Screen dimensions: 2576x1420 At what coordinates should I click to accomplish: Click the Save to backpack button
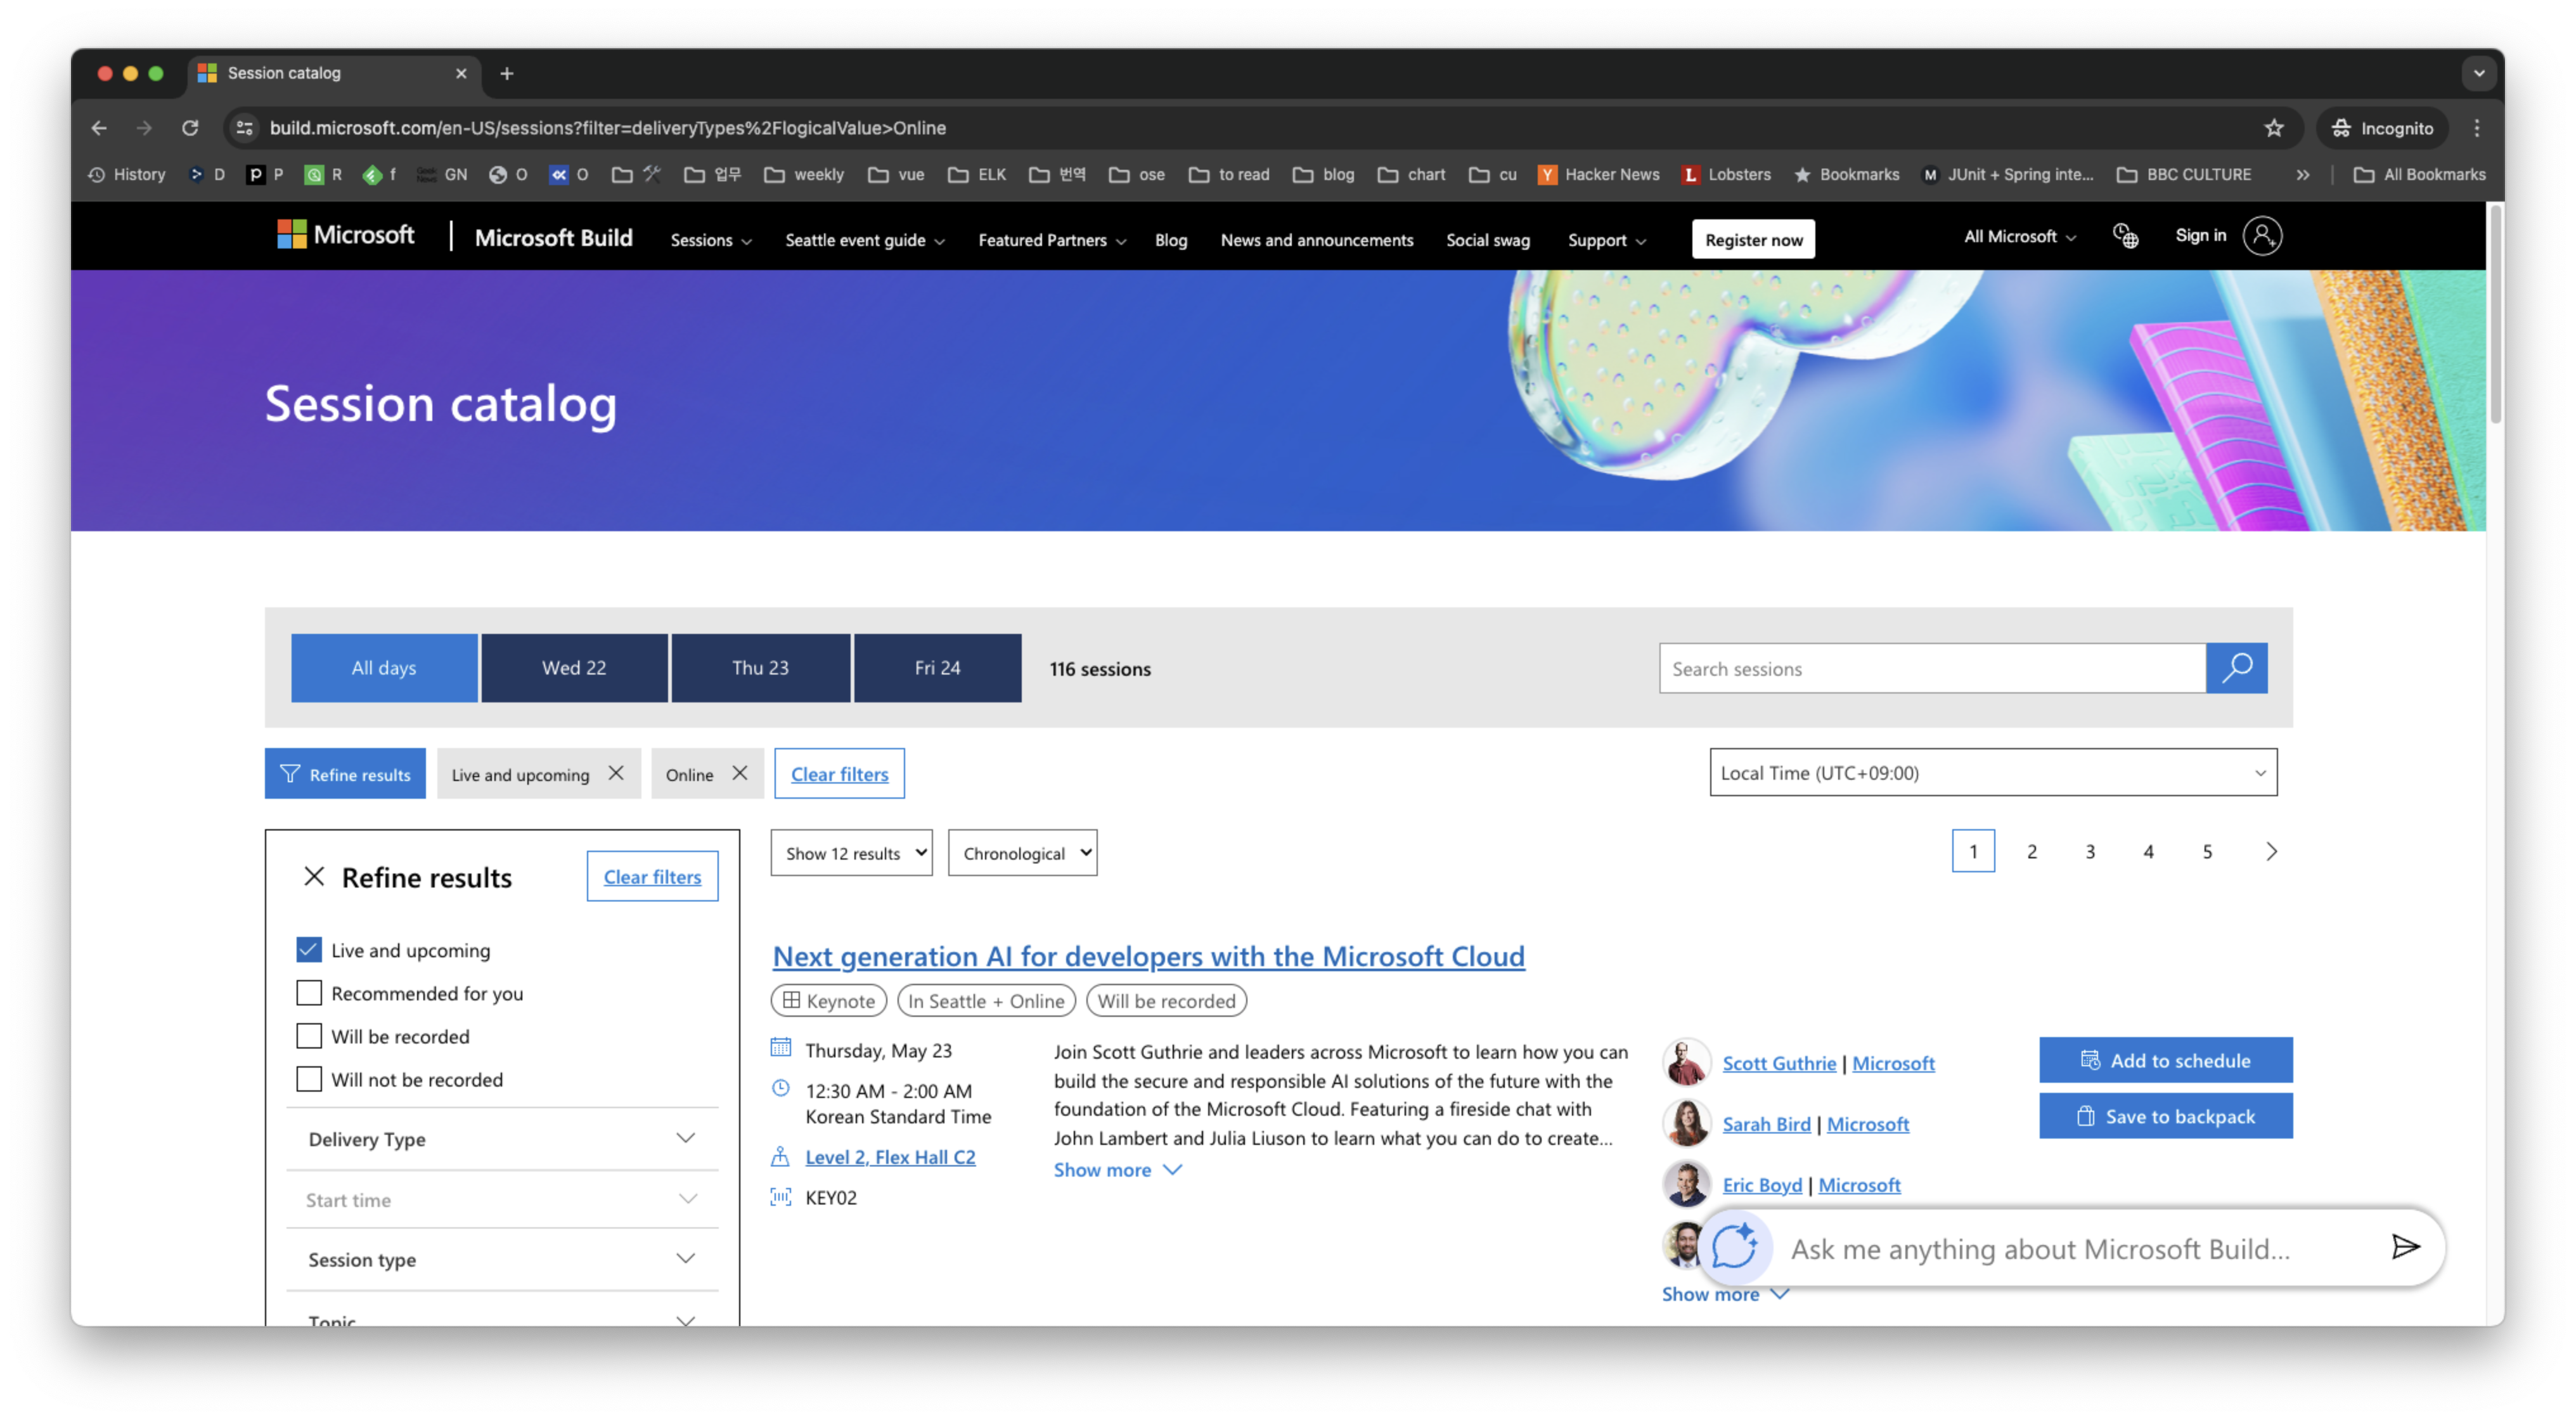2165,1116
